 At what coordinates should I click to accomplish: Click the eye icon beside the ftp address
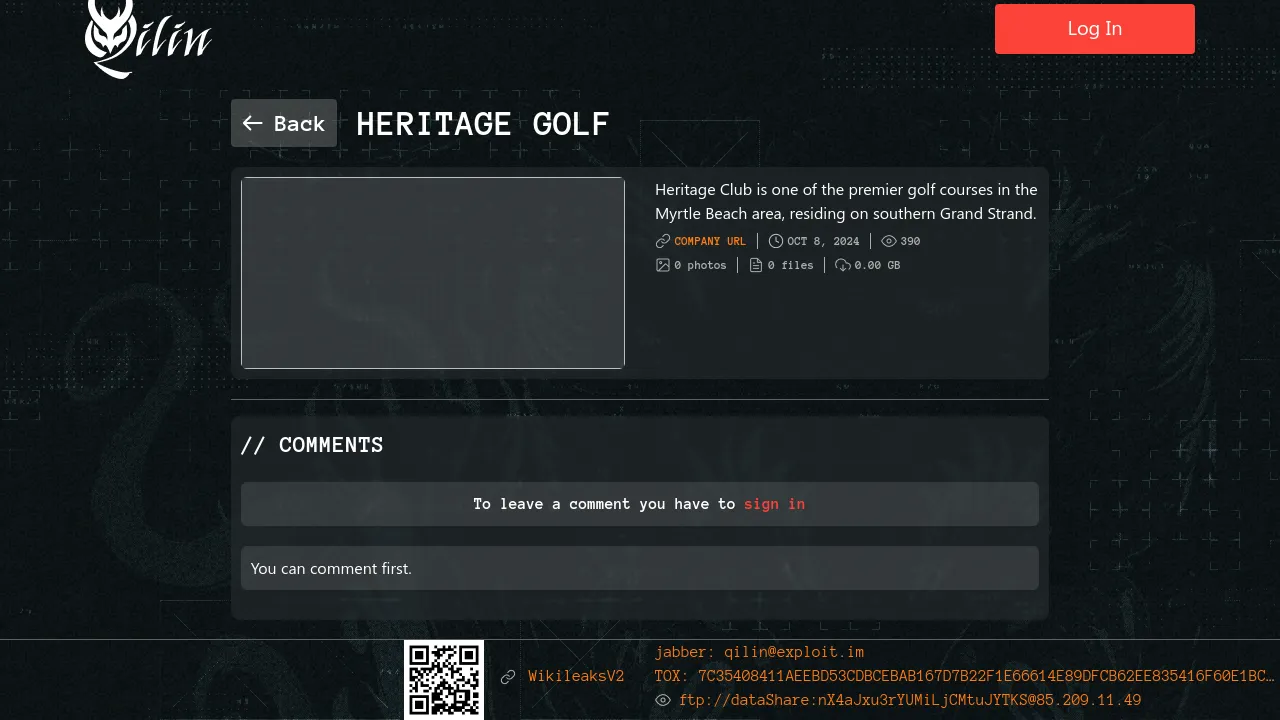tap(663, 700)
